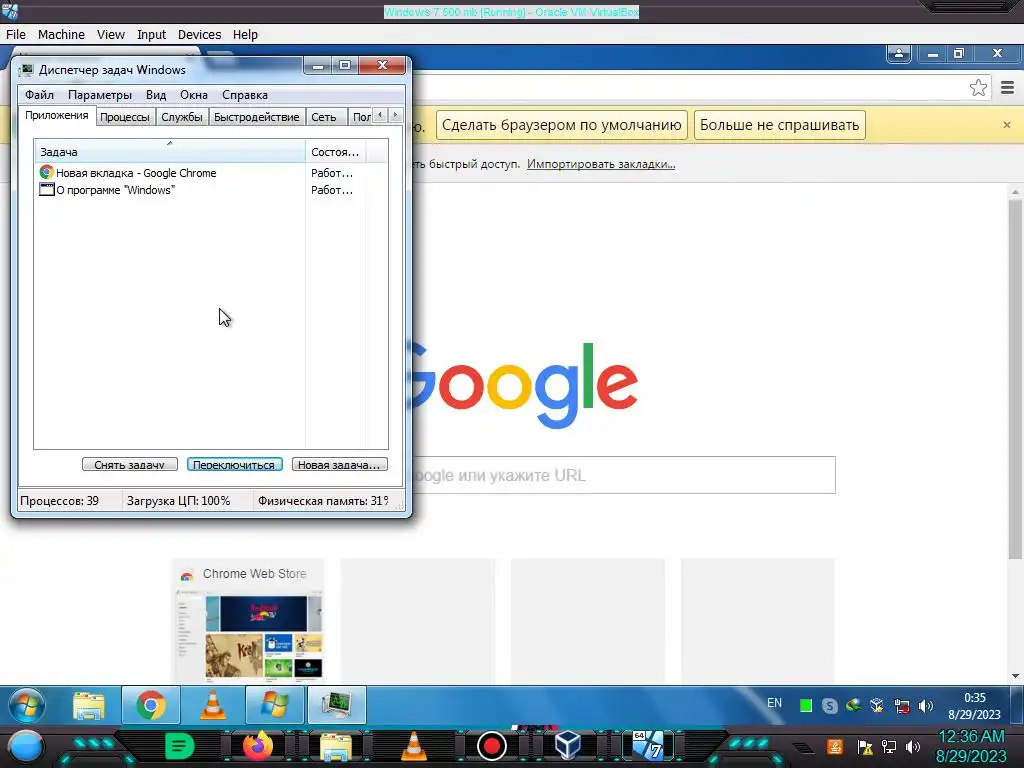Click the Задача column header to sort
This screenshot has width=1024, height=768.
pos(170,152)
